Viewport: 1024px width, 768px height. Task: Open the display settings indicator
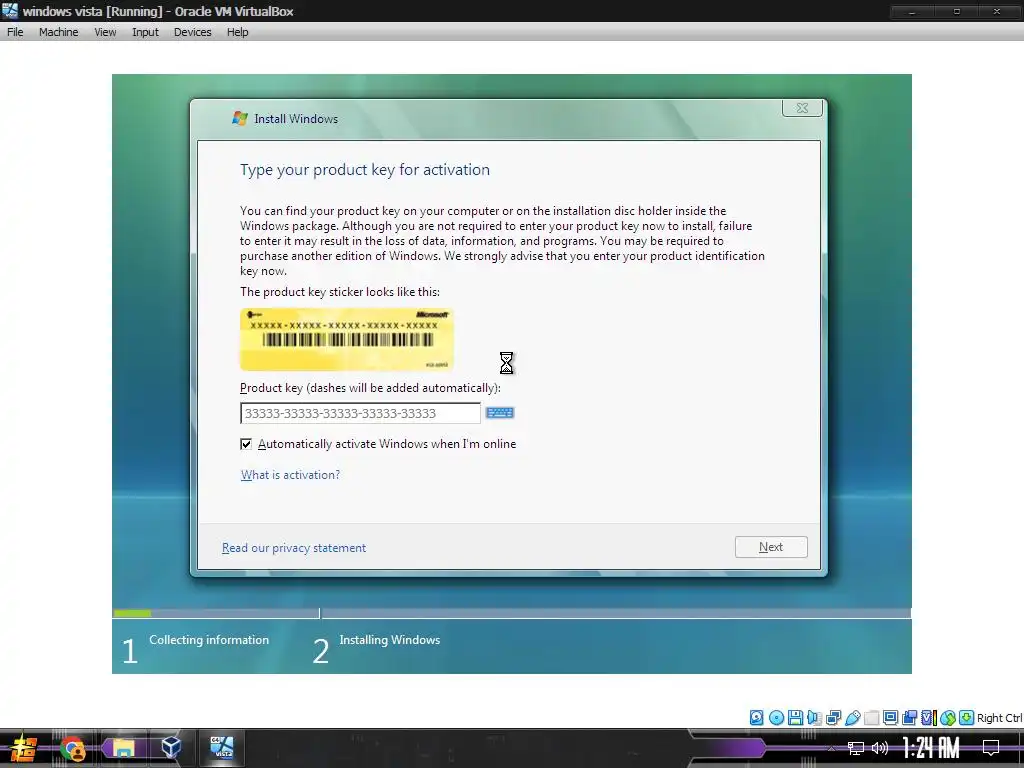coord(890,718)
